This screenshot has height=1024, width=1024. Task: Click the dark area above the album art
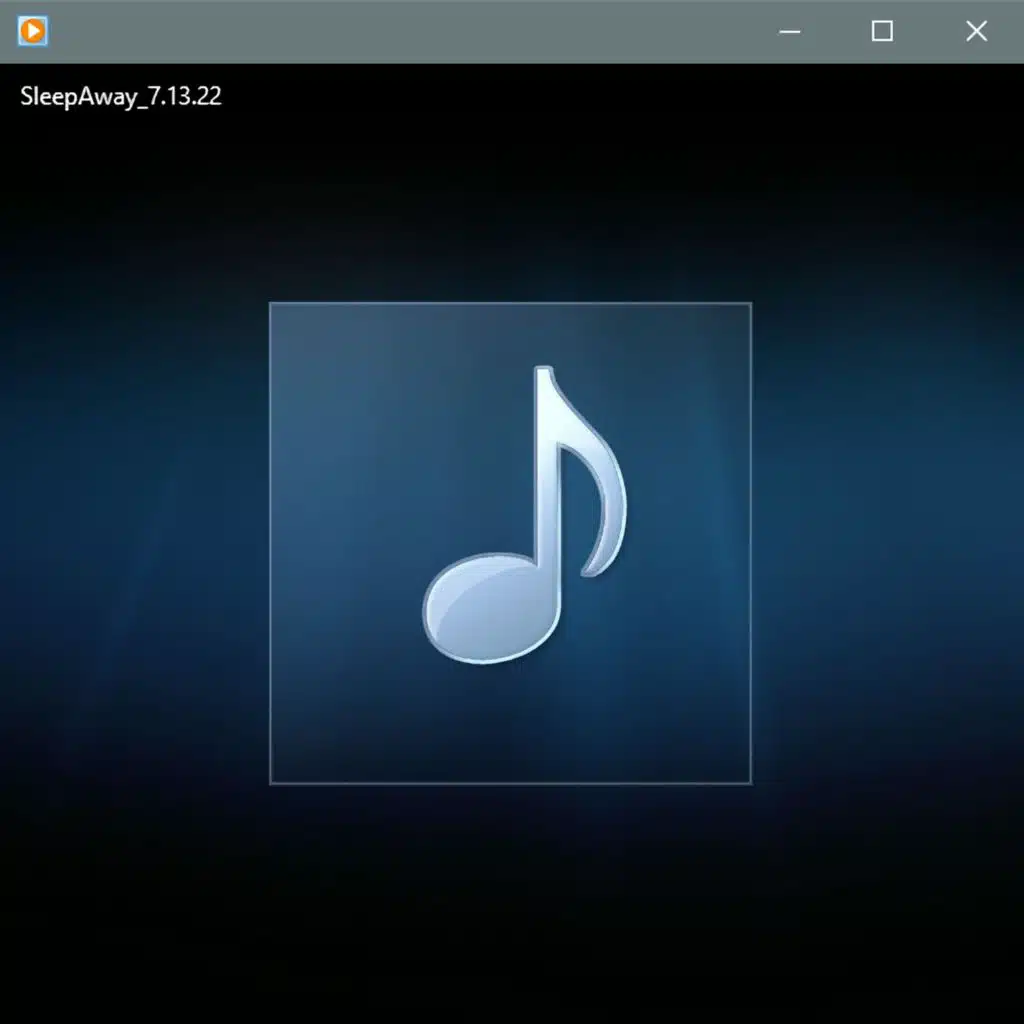pos(510,200)
